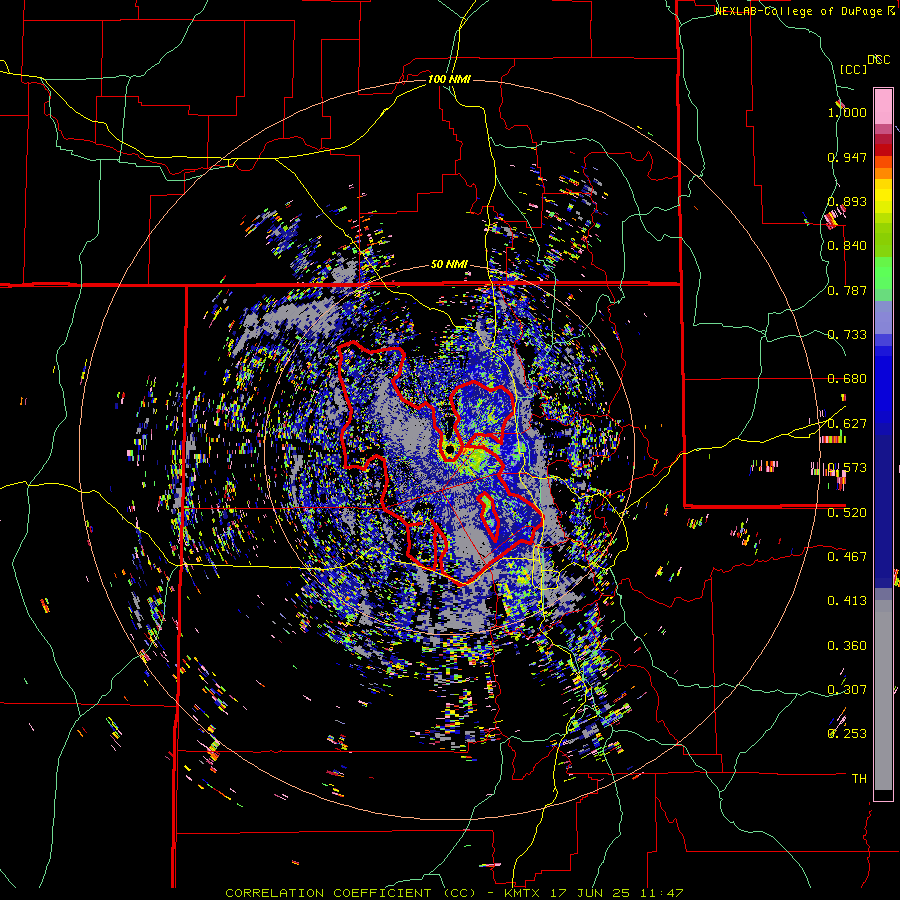This screenshot has height=900, width=900.
Task: Click the NEXLAB-College of DuPage title text
Action: 805,11
